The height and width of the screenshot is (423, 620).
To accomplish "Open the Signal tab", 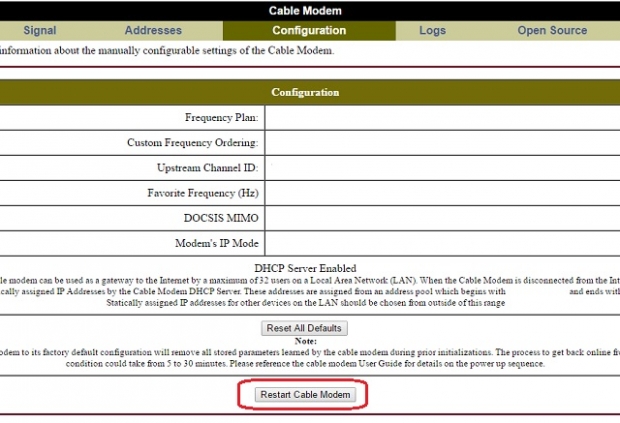I will pos(40,30).
